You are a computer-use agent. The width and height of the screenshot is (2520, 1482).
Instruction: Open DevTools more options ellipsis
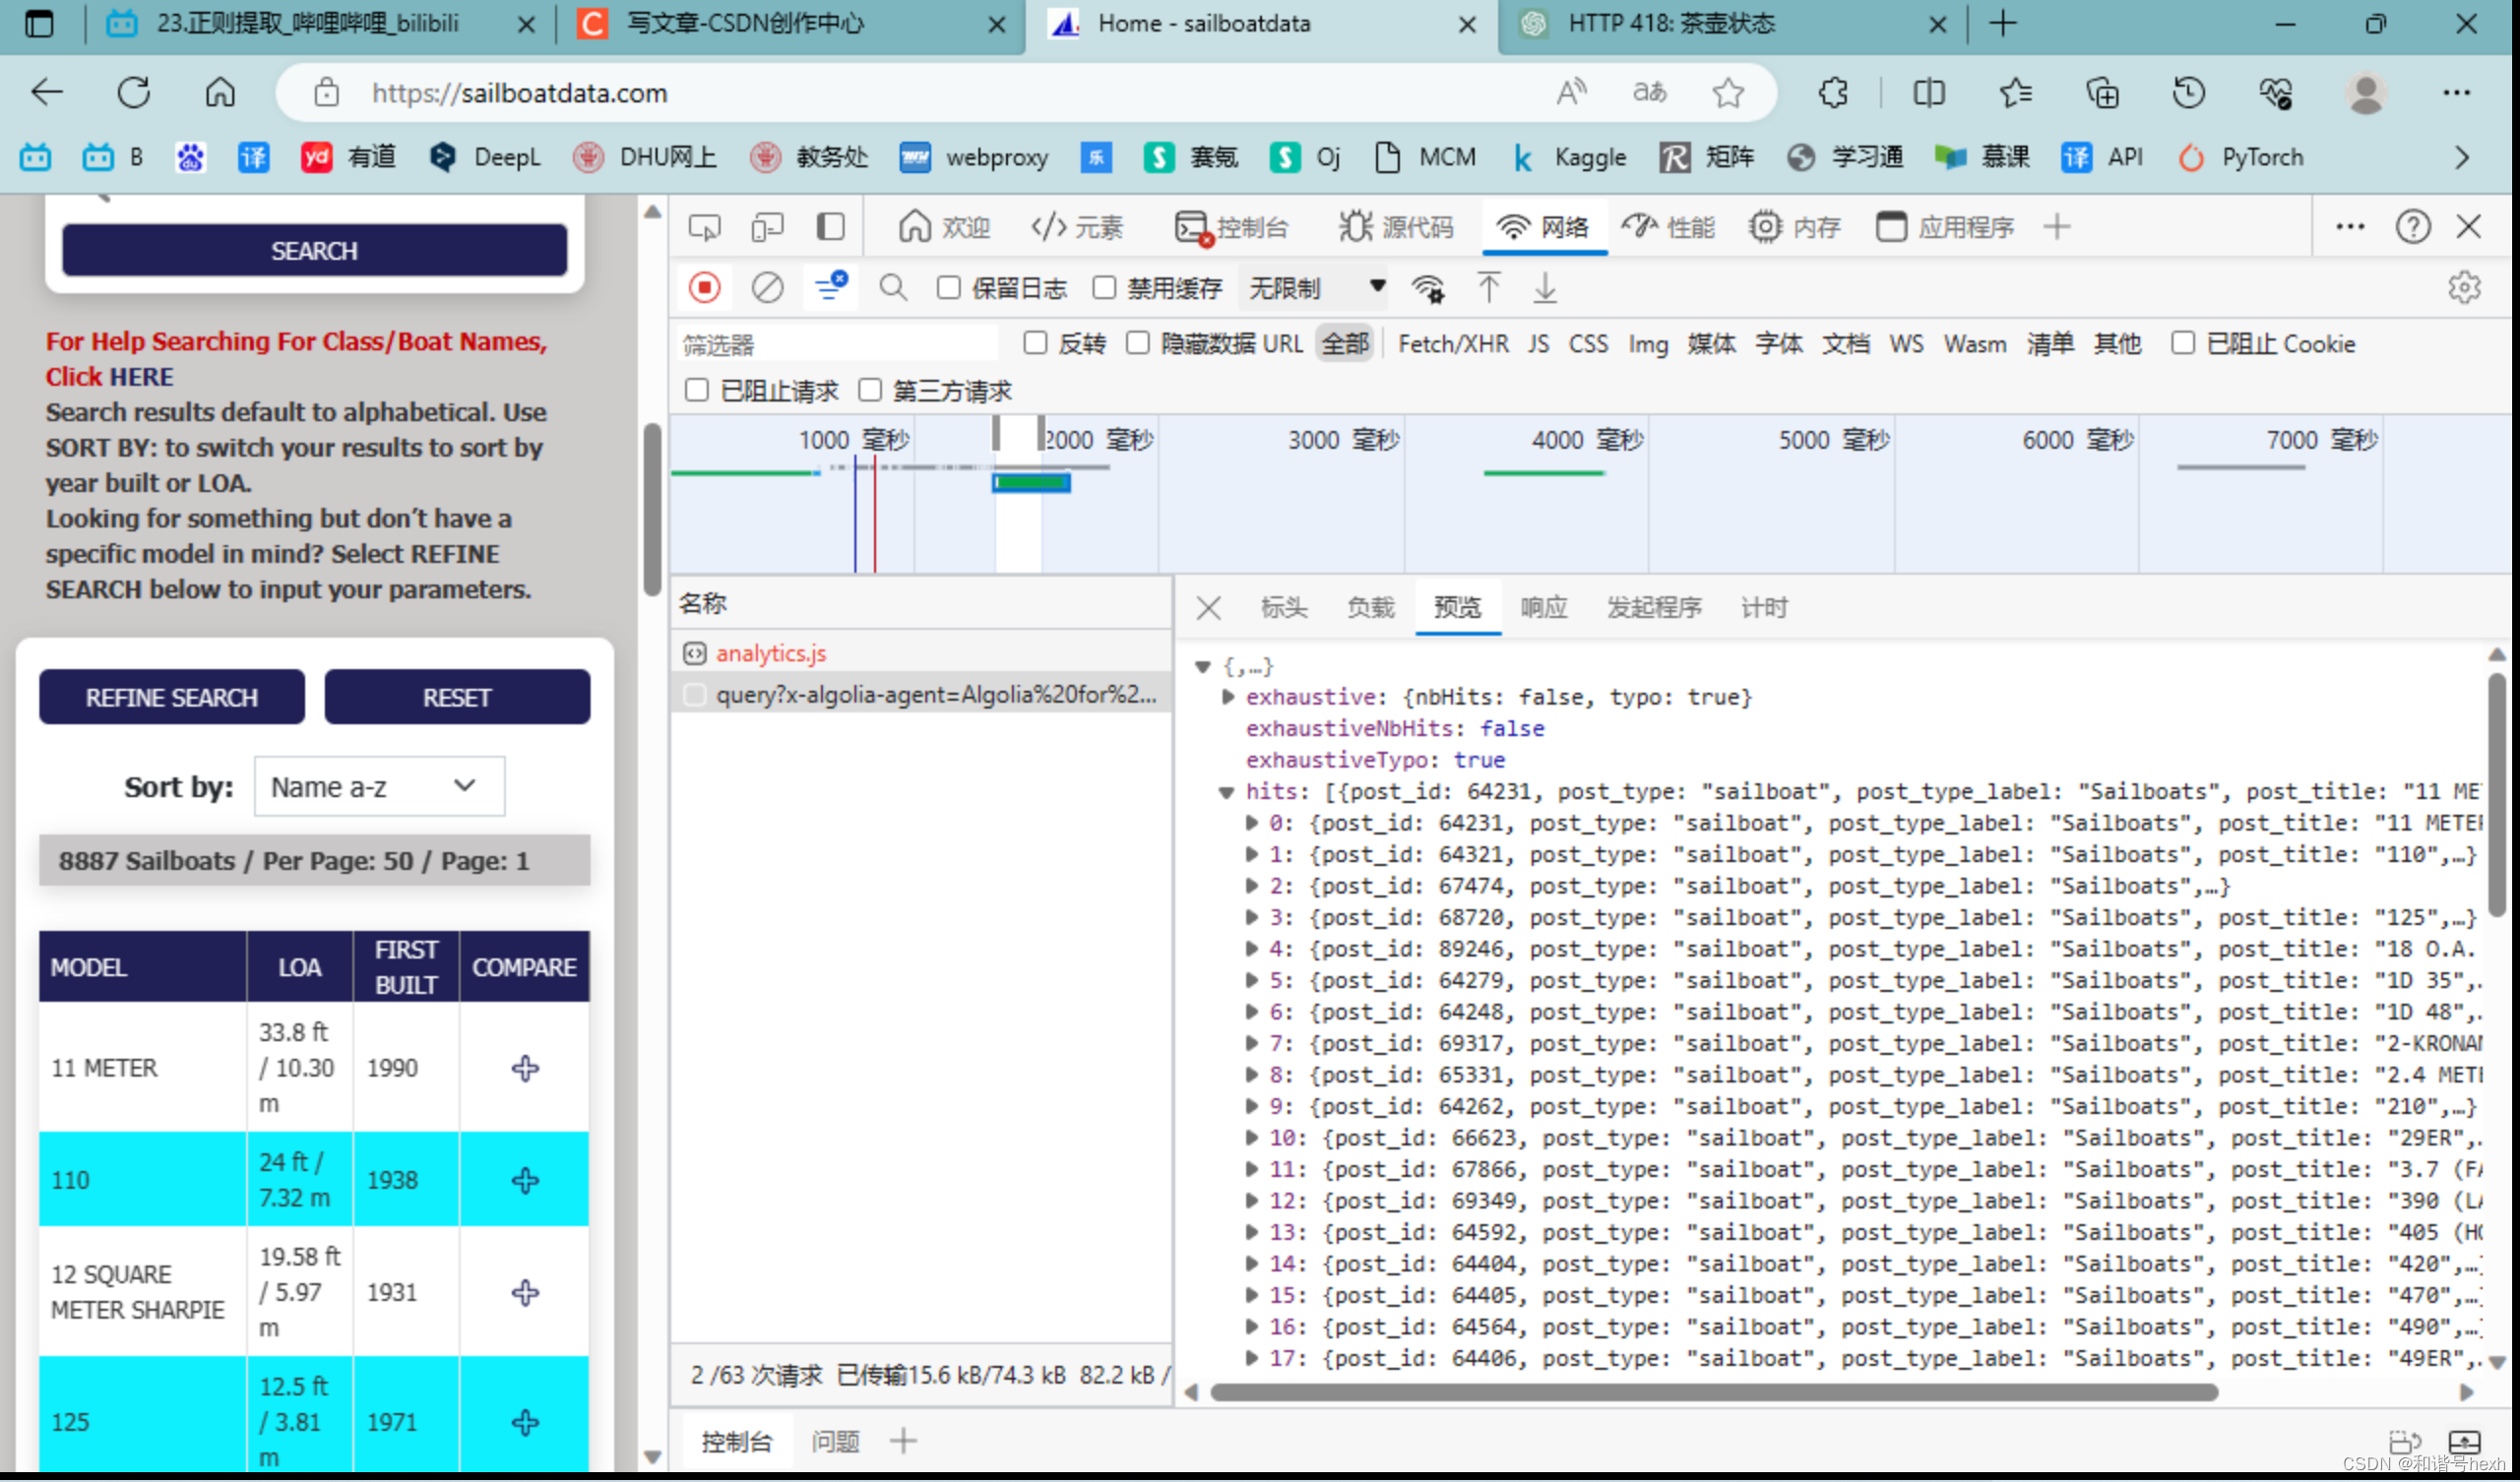2350,227
